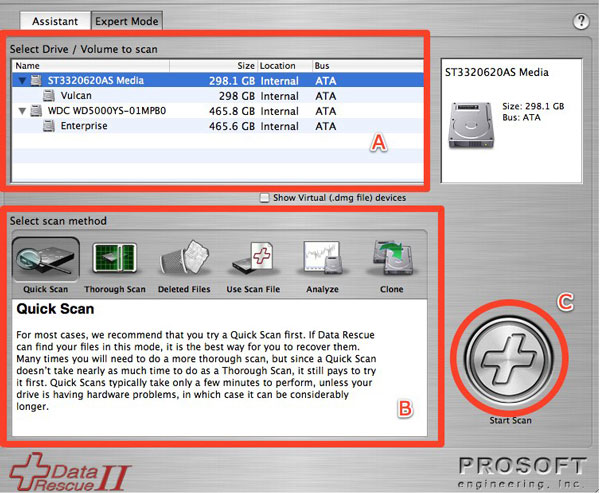Select the ST3320620AS Media drive name
The width and height of the screenshot is (600, 493).
click(96, 80)
